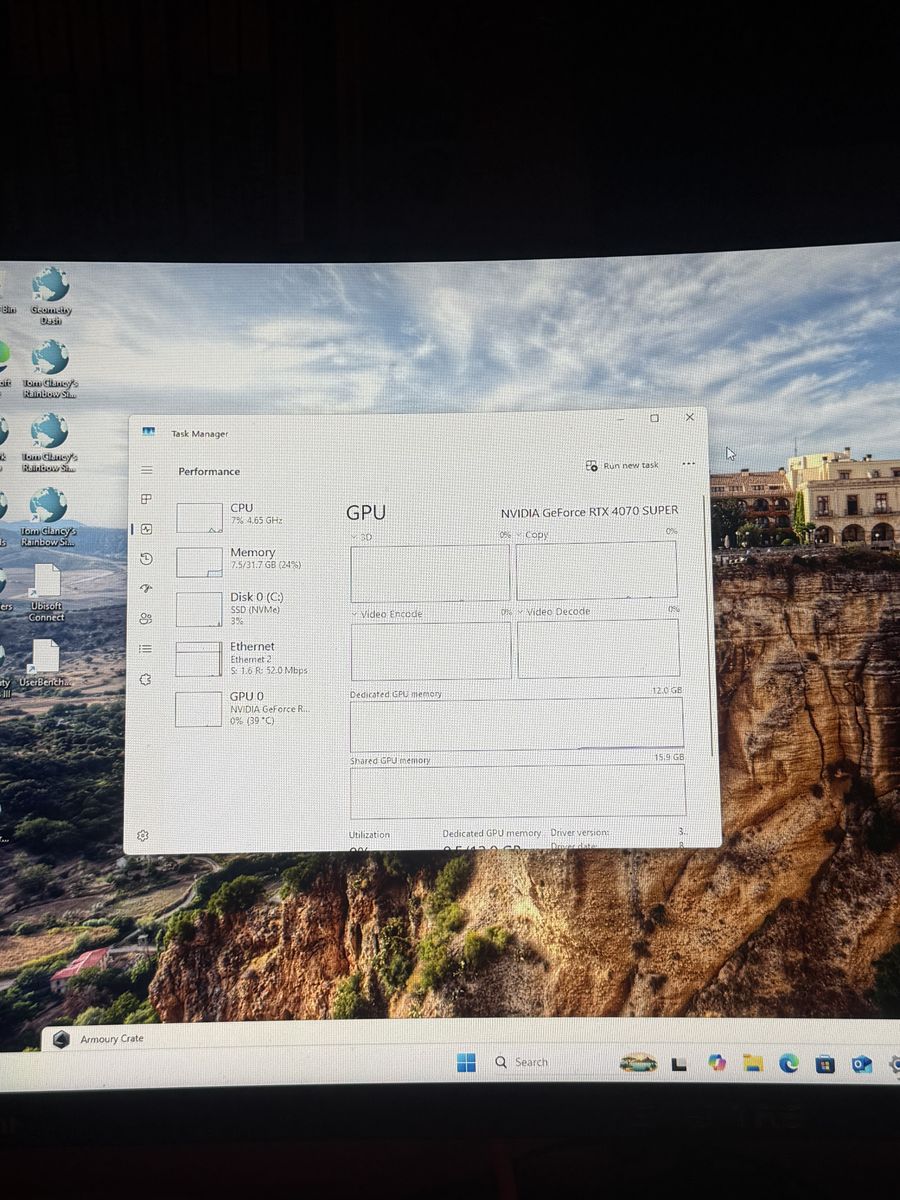Open the Video Decode graph dropdown
The image size is (900, 1200).
click(x=521, y=612)
